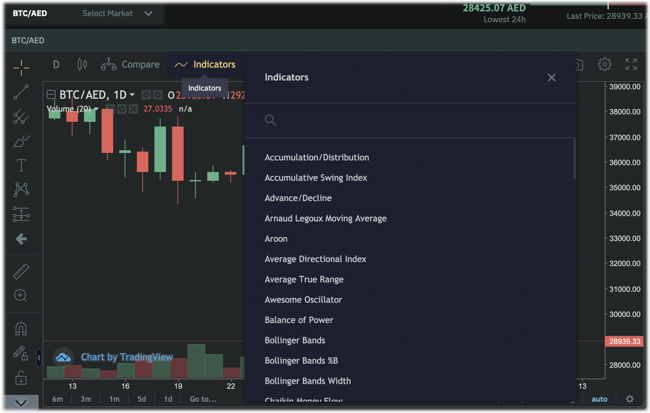Viewport: 650px width, 413px height.
Task: Toggle BTC/AED series visibility eye
Action: 146,95
